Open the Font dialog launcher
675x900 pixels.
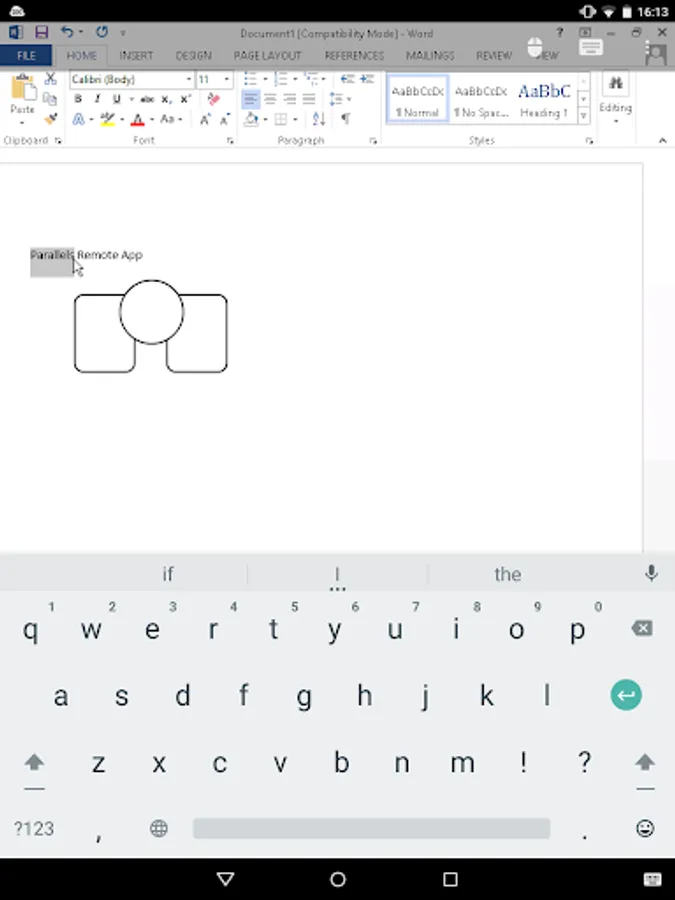(x=230, y=141)
